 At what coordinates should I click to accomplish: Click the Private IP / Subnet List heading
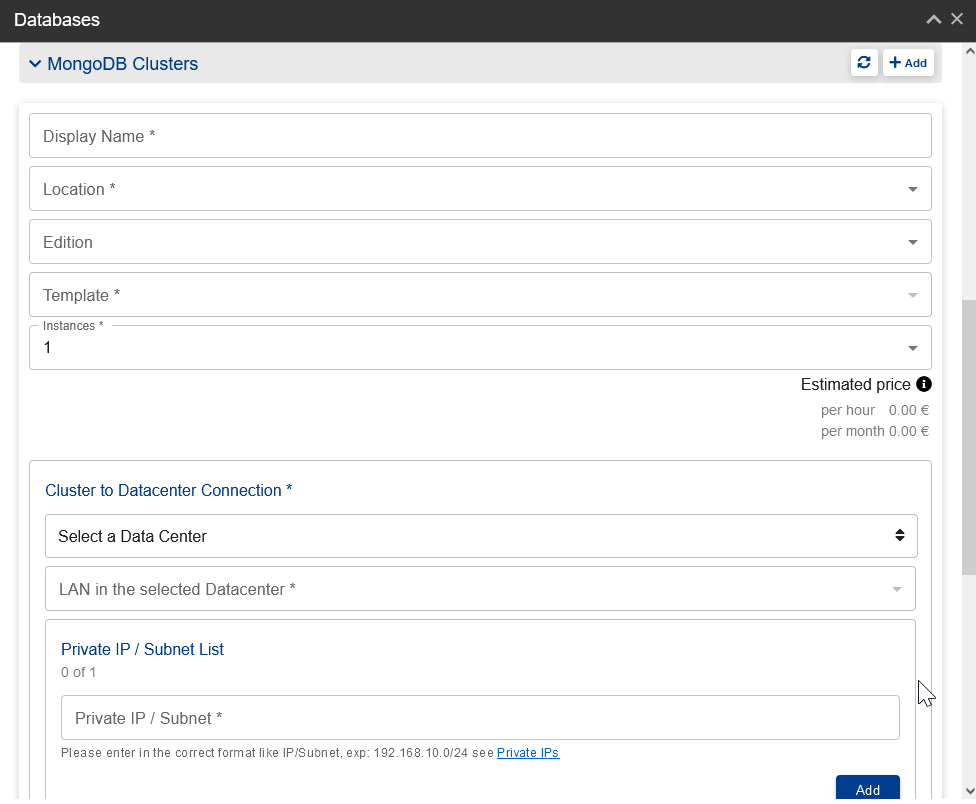point(142,649)
